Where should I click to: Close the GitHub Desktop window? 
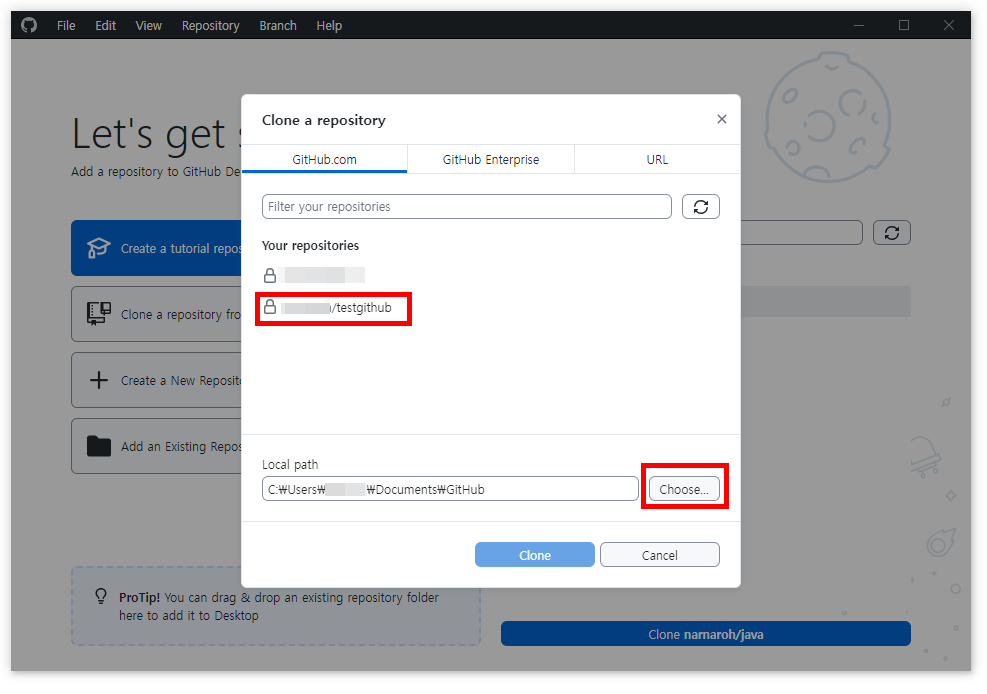(x=949, y=25)
